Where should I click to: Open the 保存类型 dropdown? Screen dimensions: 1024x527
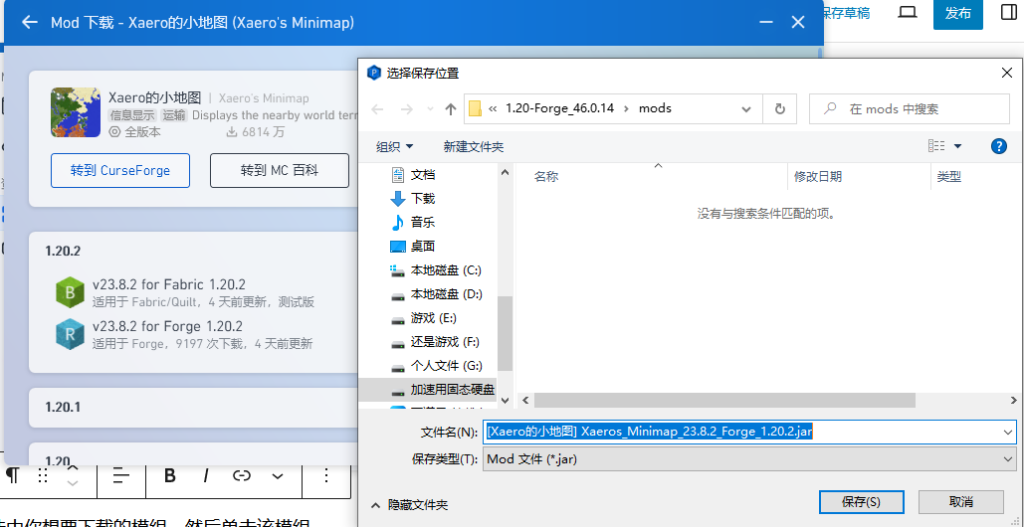tap(750, 459)
